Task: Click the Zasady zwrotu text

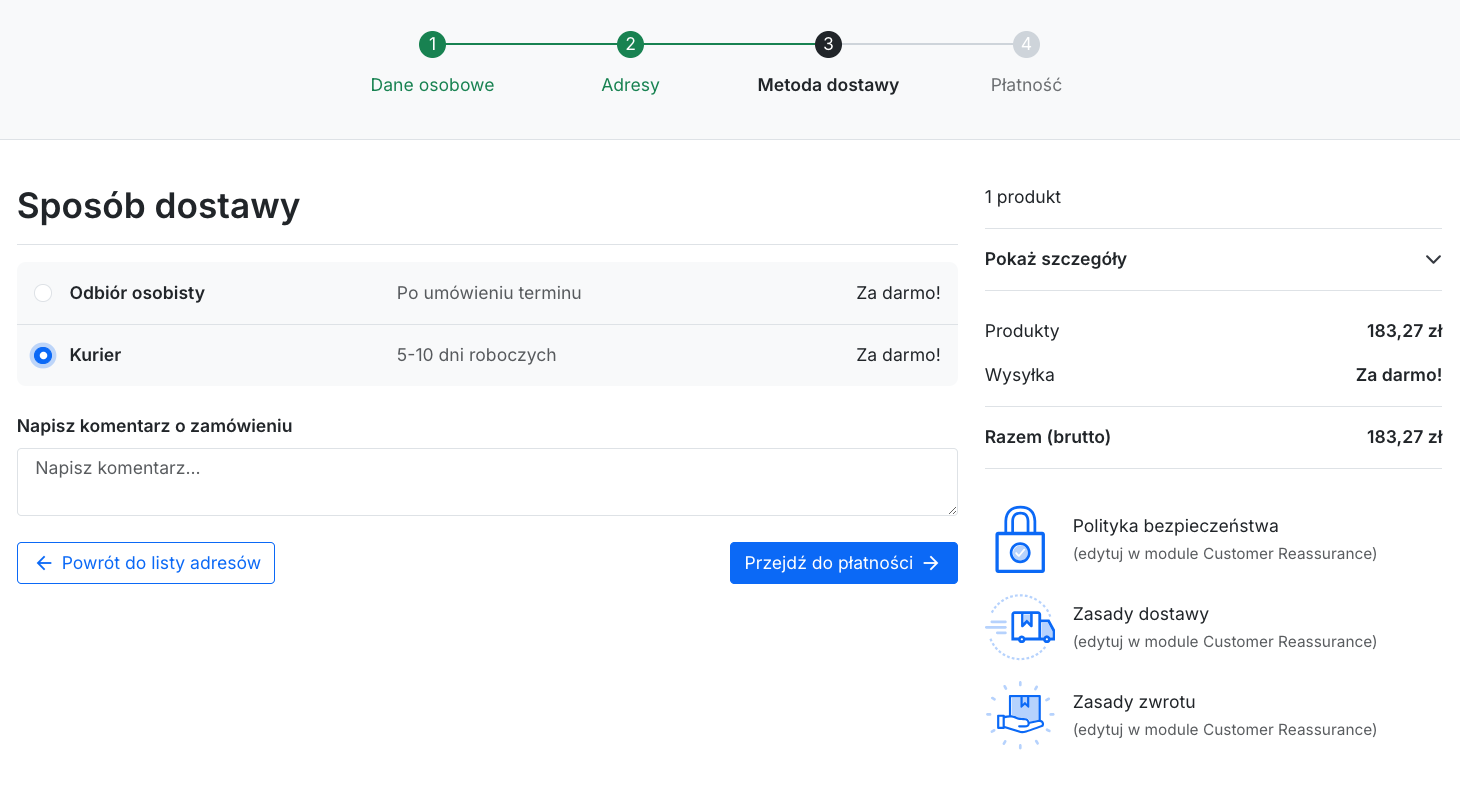Action: 1134,702
